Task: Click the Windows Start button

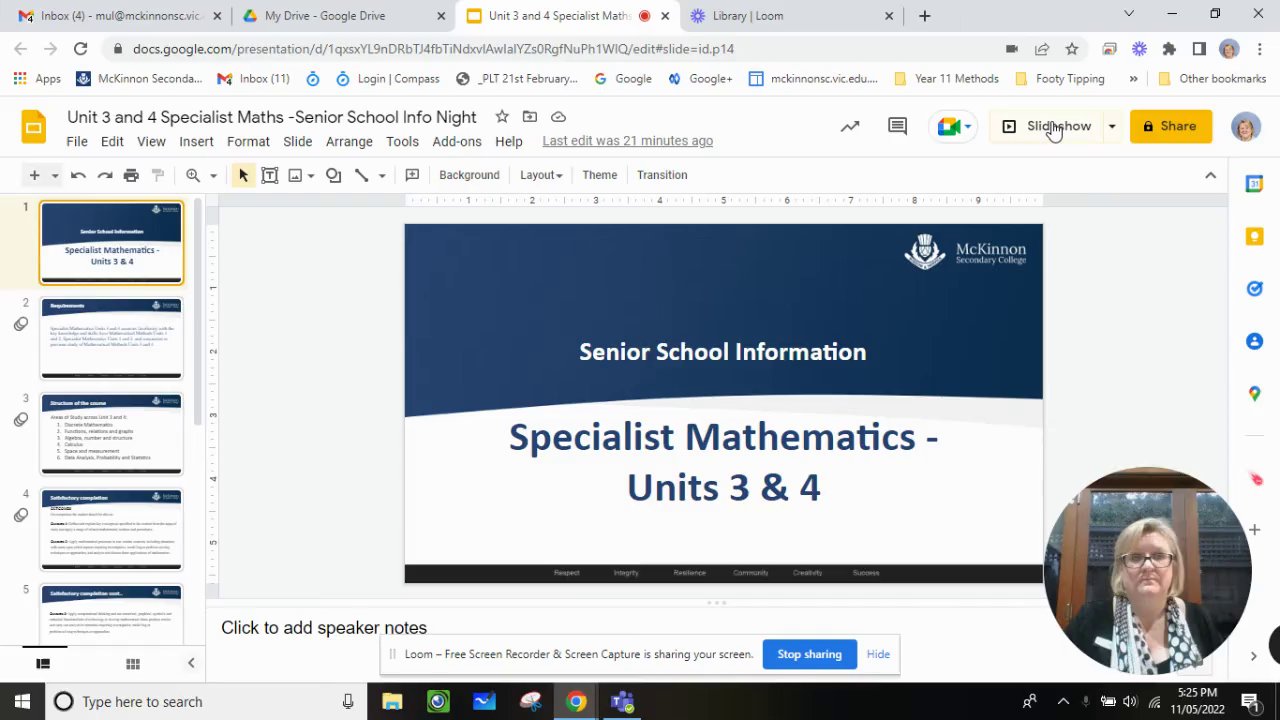Action: 22,702
